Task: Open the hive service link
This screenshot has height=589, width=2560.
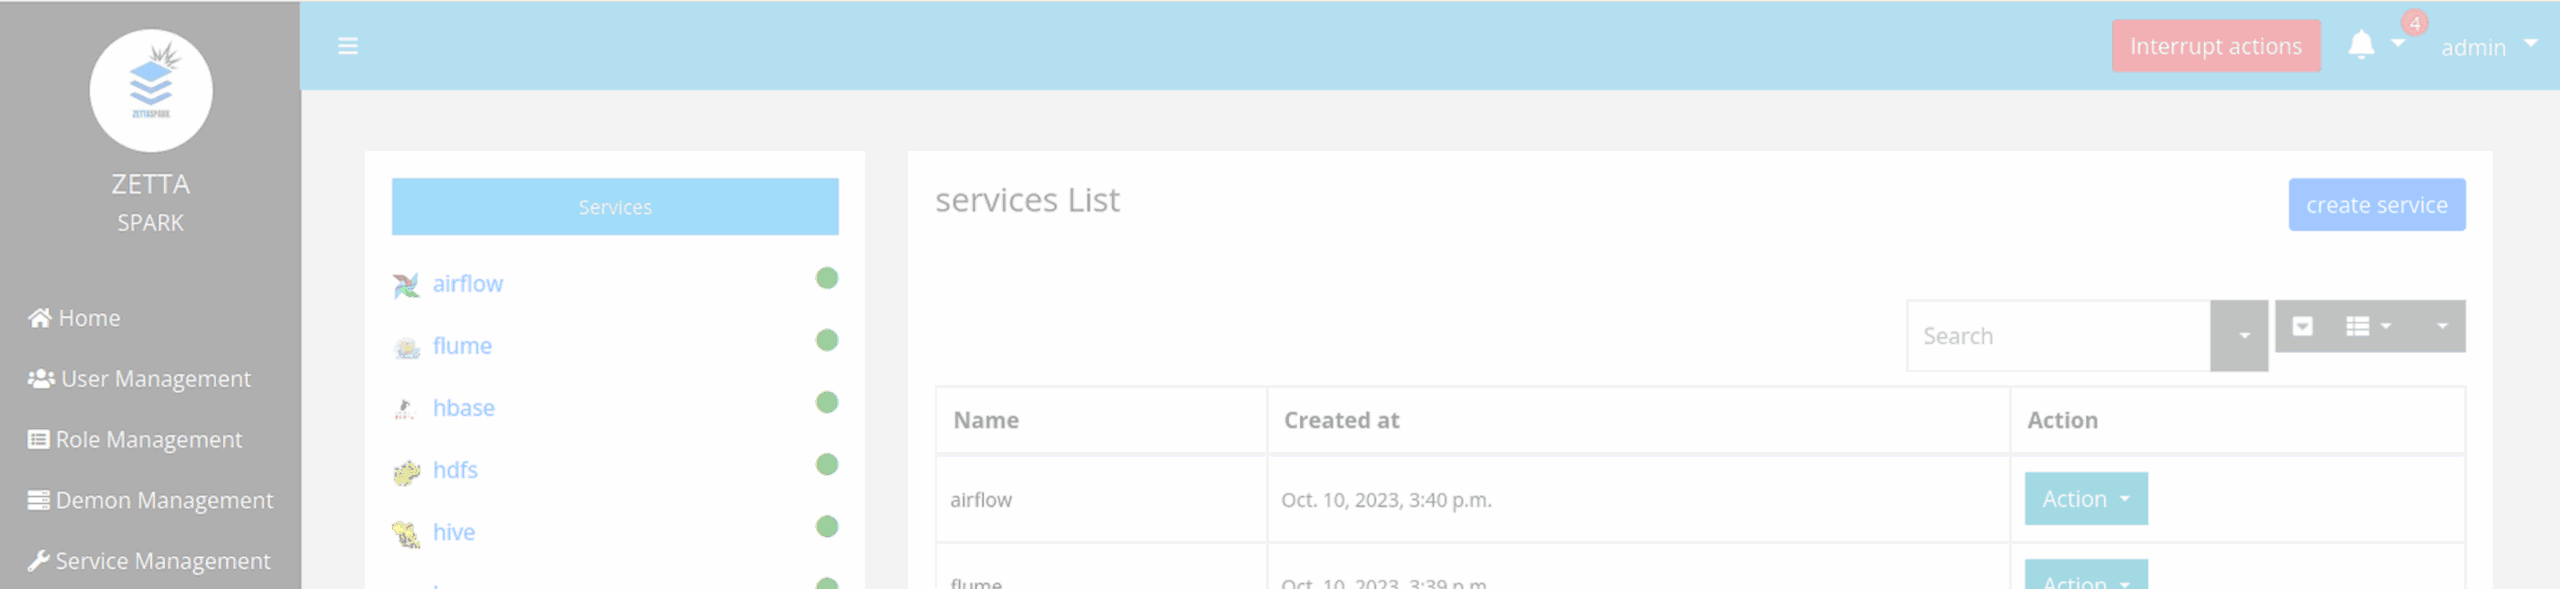Action: [x=453, y=532]
